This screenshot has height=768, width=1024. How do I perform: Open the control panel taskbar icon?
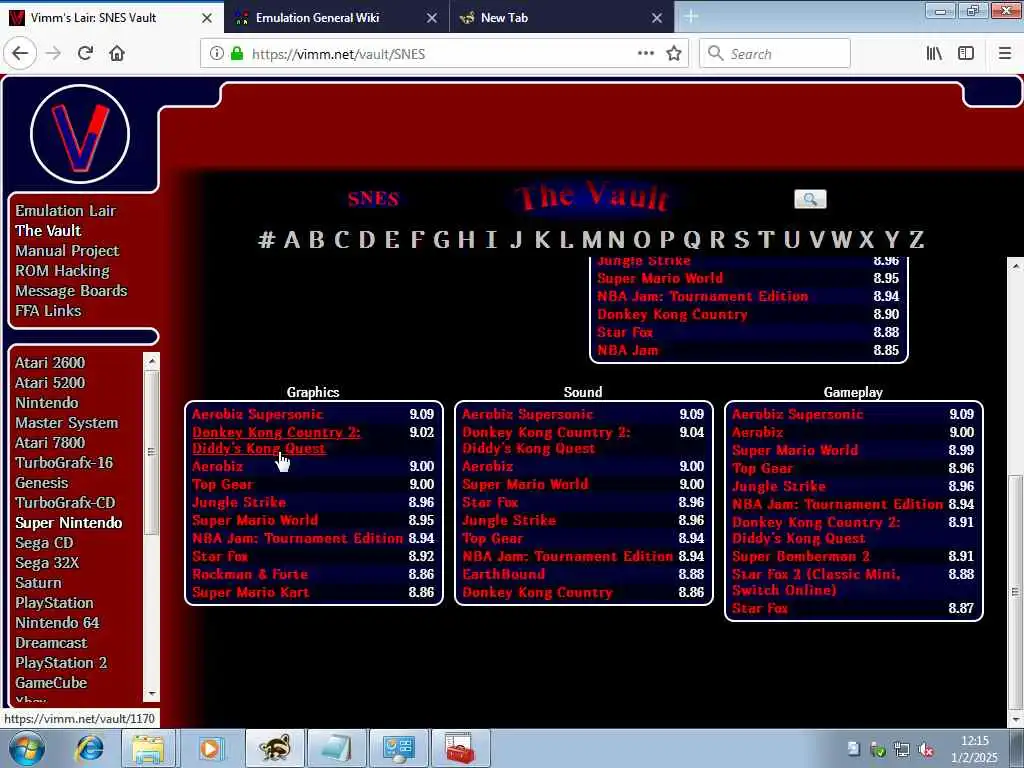point(398,748)
